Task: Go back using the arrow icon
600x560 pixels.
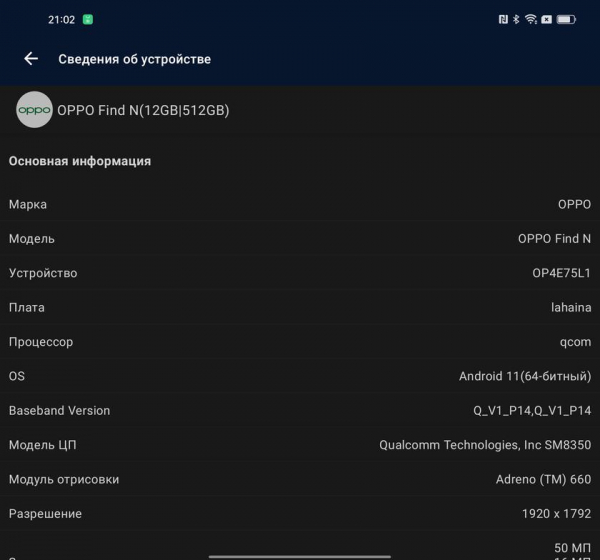Action: point(31,59)
